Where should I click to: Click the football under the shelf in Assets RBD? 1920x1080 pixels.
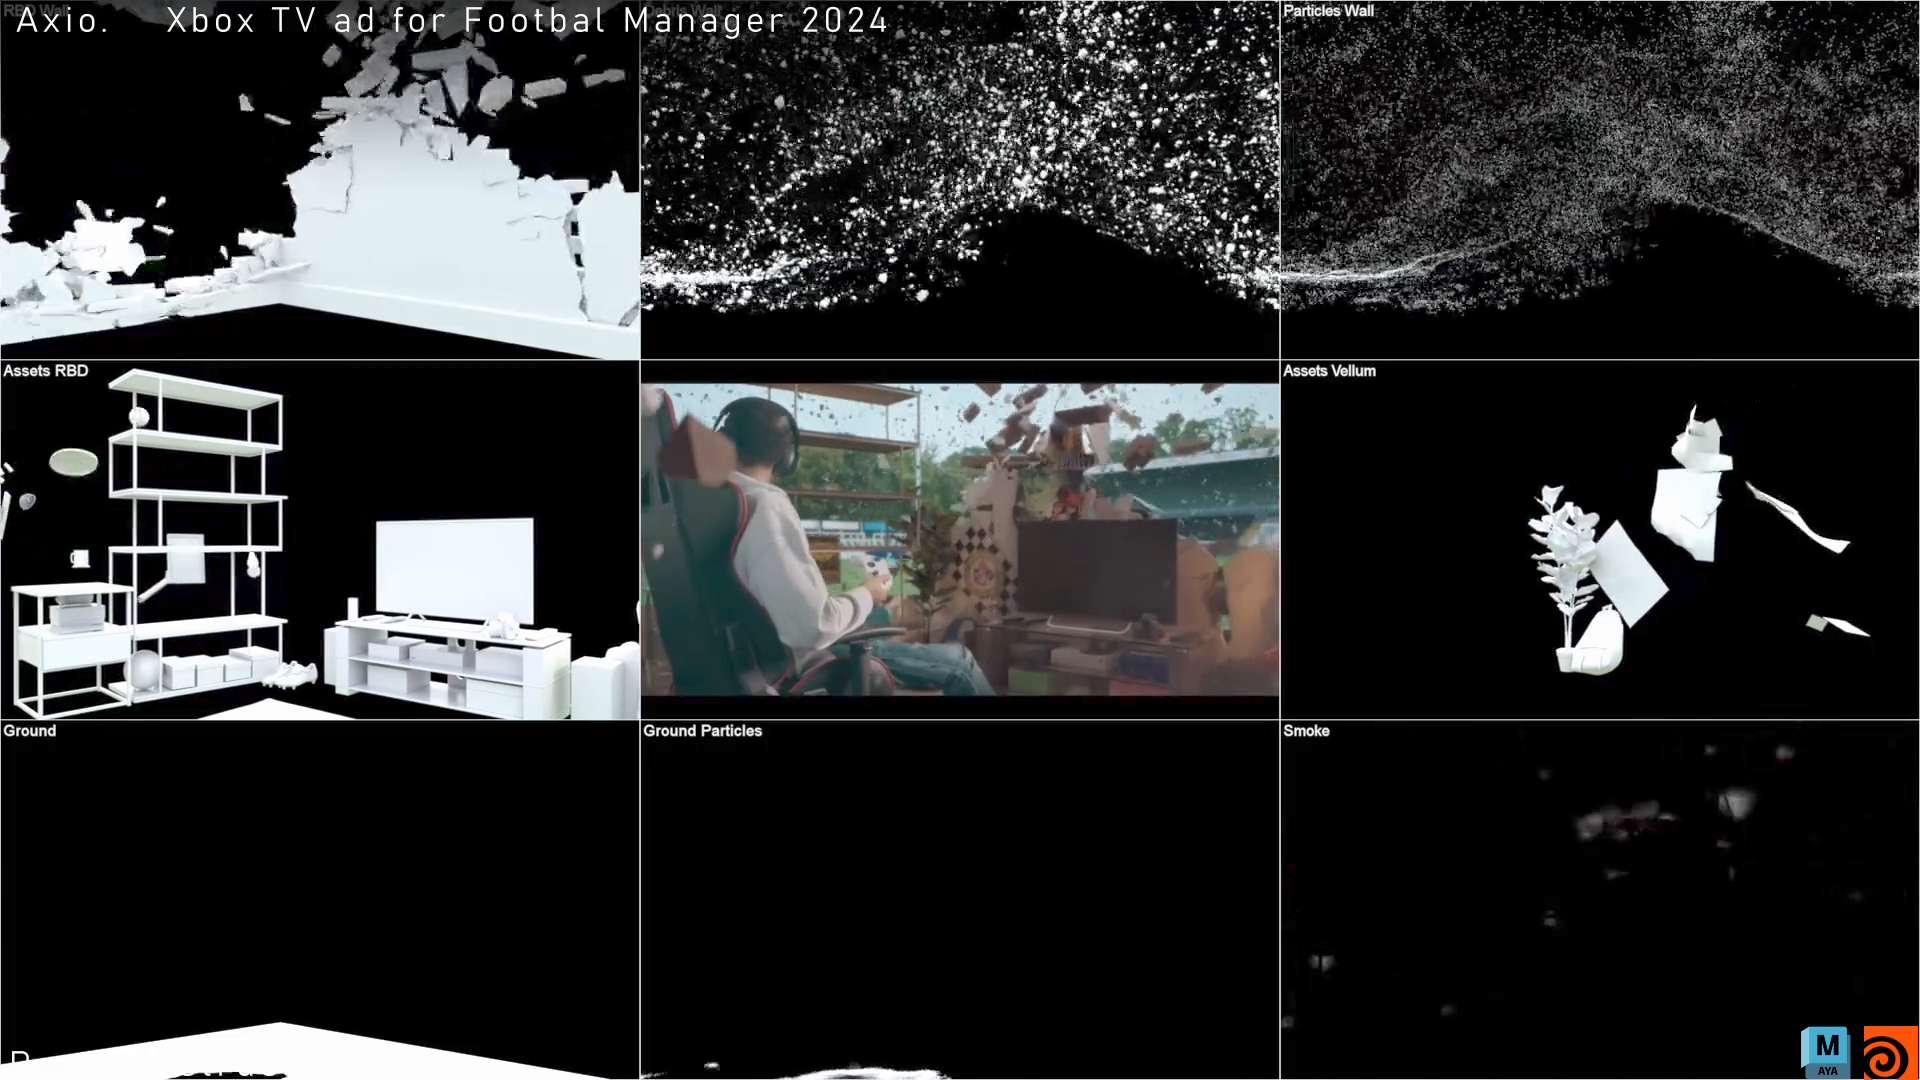pyautogui.click(x=145, y=669)
